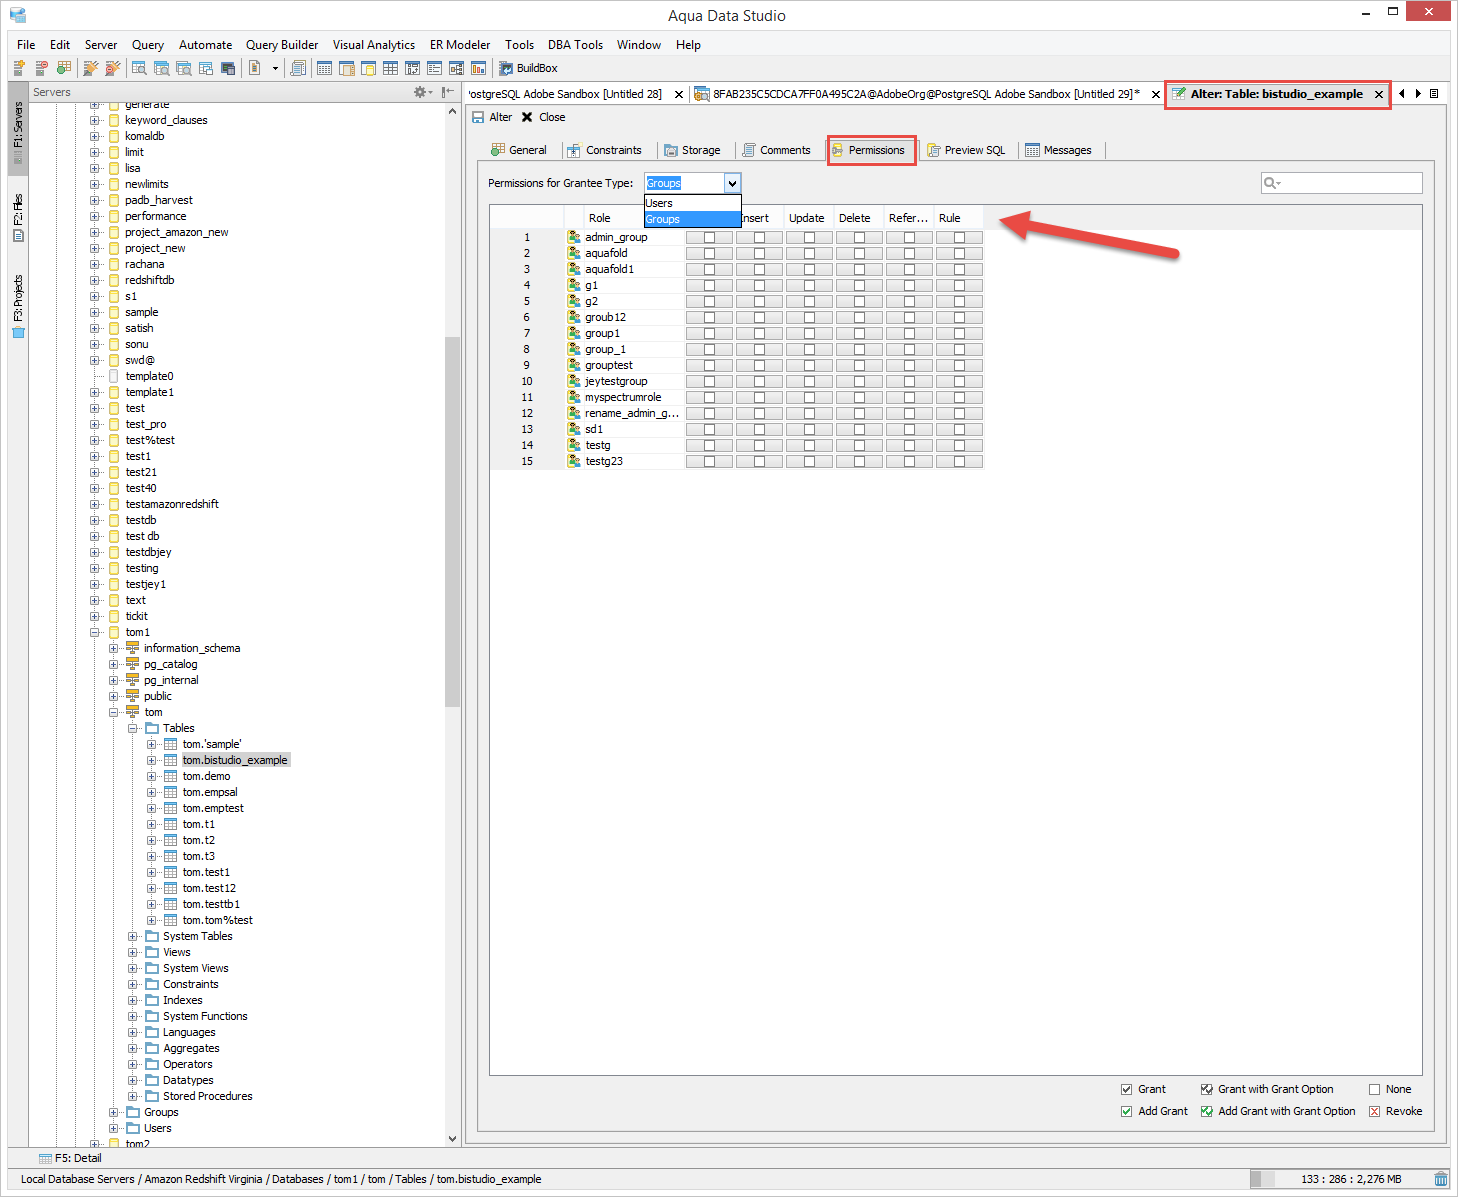Open the Grantee Type dropdown arrow
Image resolution: width=1458 pixels, height=1197 pixels.
(732, 183)
